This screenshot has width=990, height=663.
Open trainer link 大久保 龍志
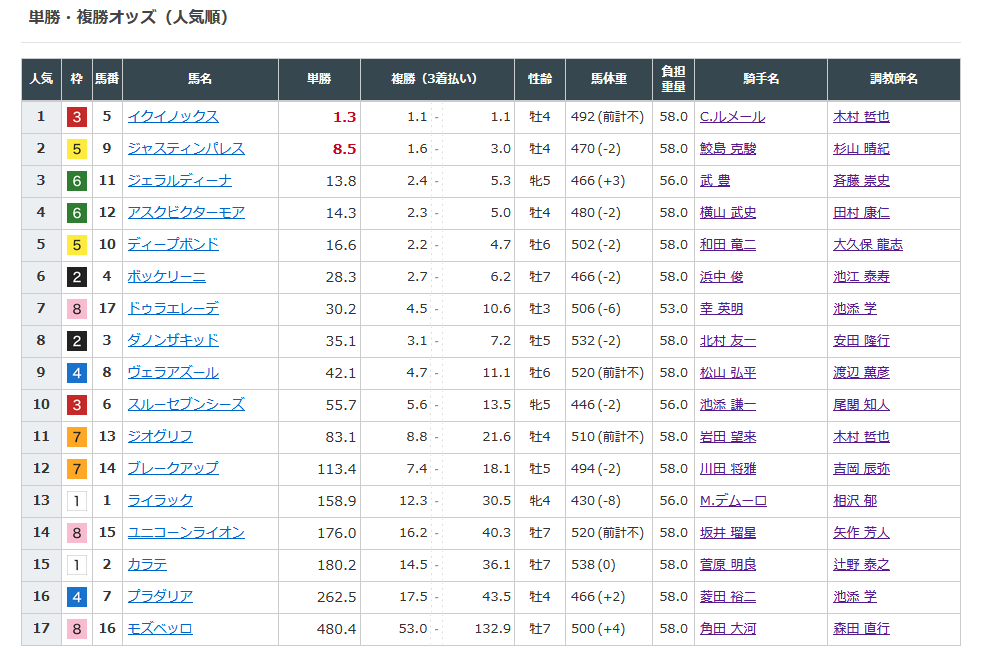(868, 244)
